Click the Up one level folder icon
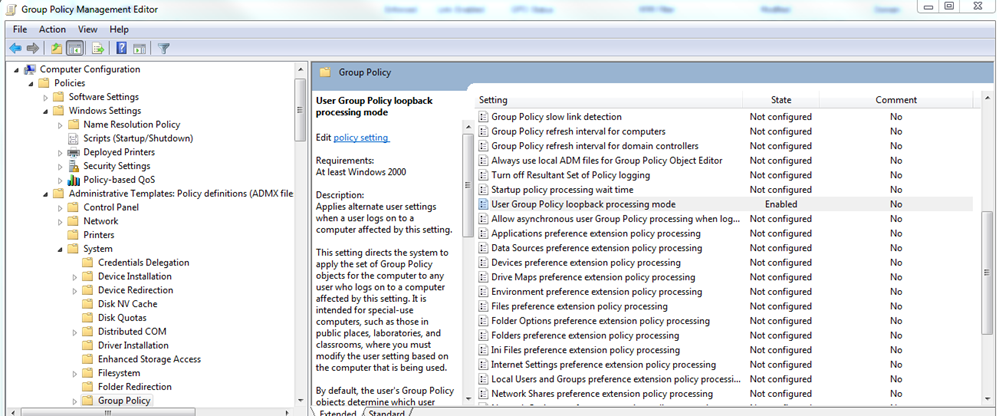 57,48
